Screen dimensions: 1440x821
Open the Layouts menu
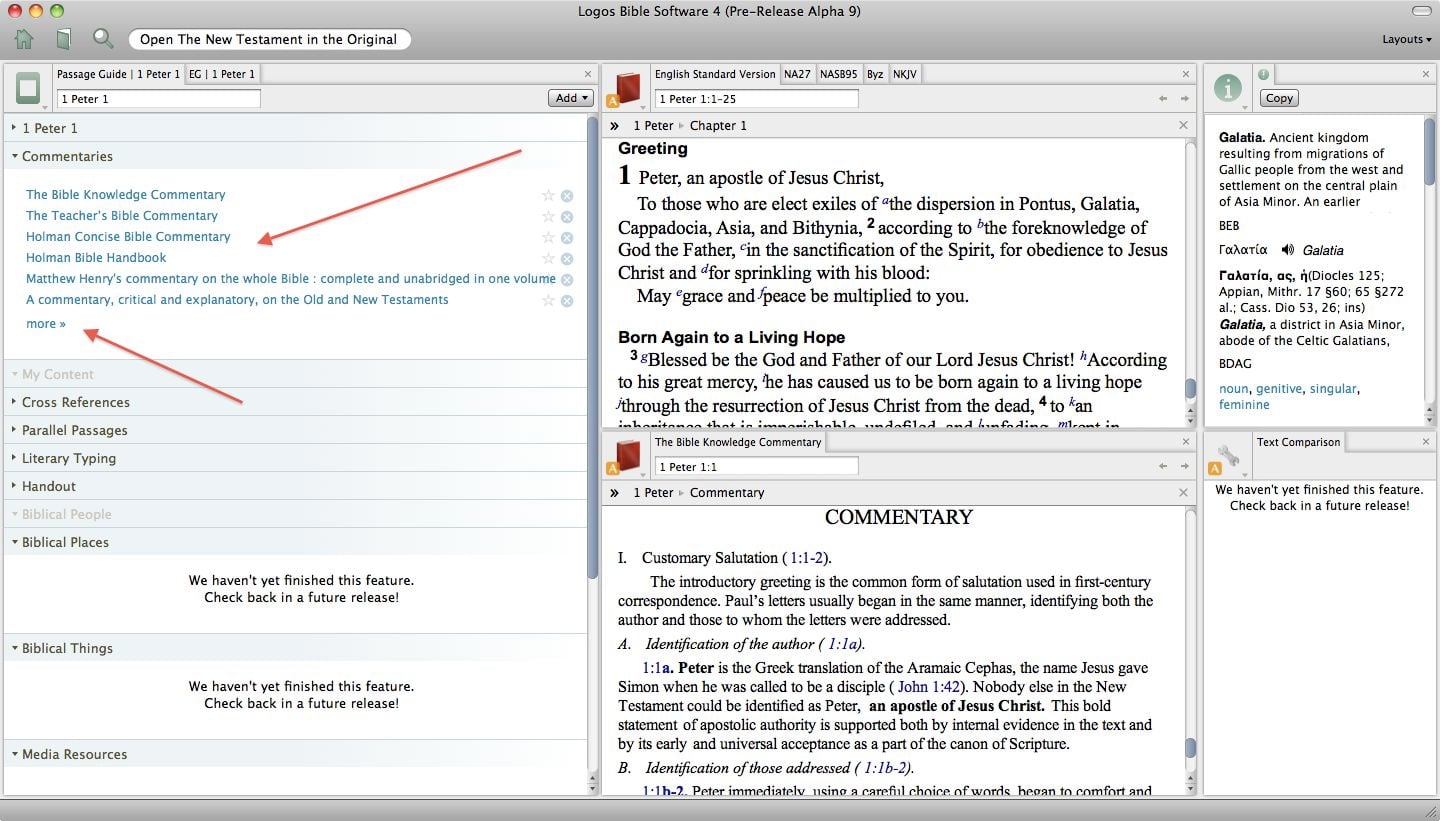[x=1407, y=39]
